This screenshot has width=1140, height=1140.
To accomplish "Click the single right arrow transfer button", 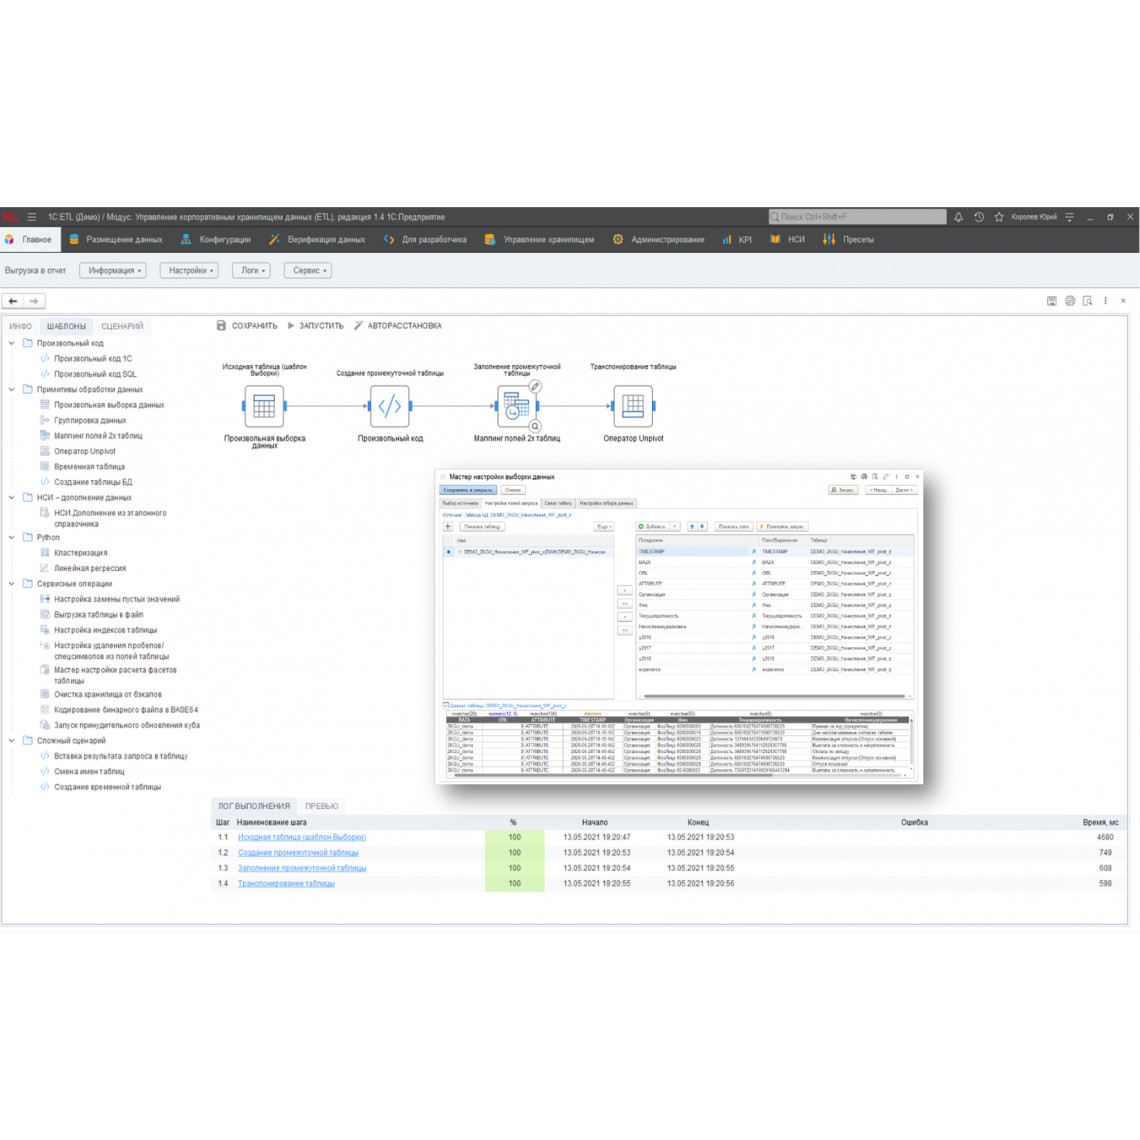I will [625, 590].
